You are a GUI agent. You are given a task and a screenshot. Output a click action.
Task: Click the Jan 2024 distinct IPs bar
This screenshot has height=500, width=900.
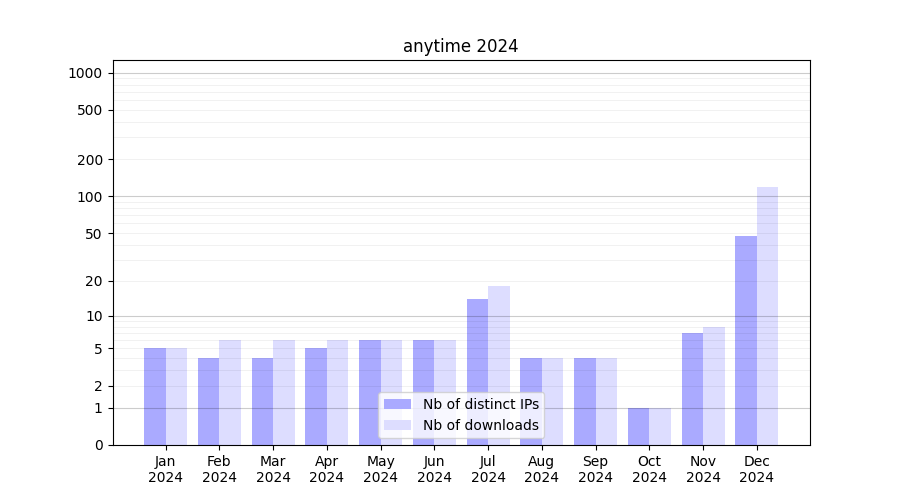(155, 396)
